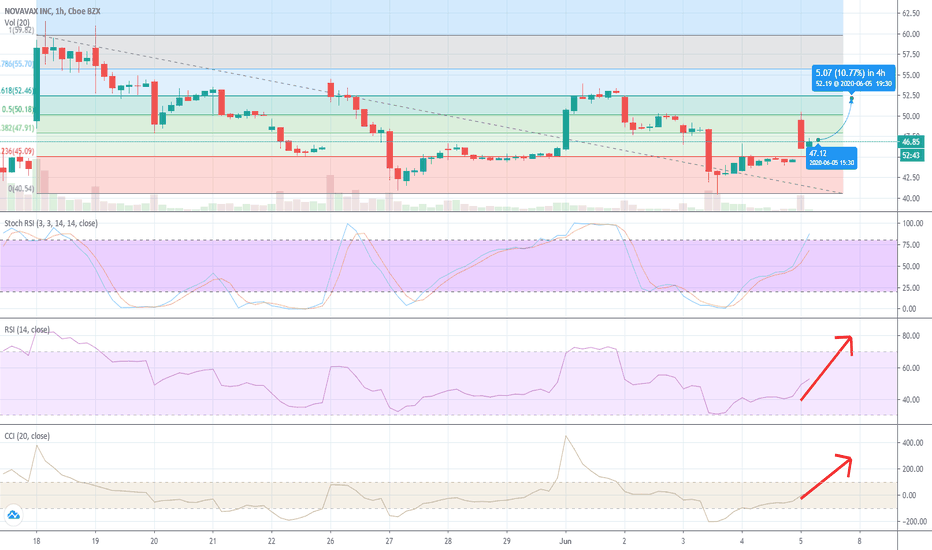Click the forecast endpoint dot near 52.50
Viewport: 932px width, 550px height.
click(x=852, y=99)
